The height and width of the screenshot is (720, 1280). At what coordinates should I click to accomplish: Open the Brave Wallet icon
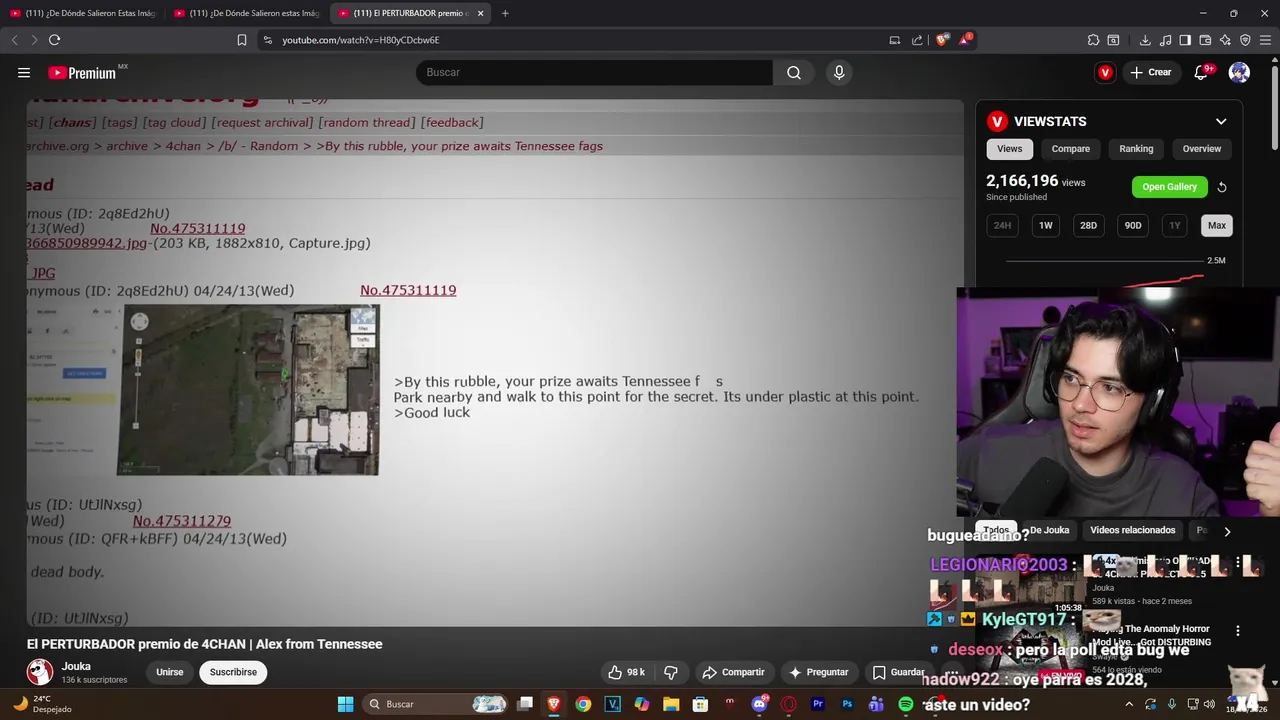coord(1205,40)
